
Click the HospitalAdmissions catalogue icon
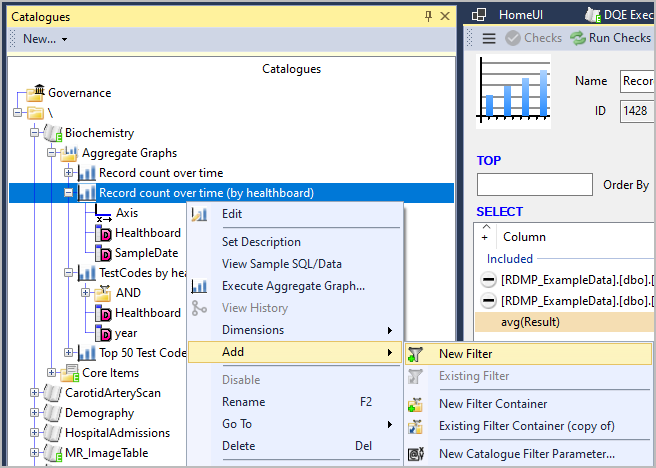click(x=53, y=433)
